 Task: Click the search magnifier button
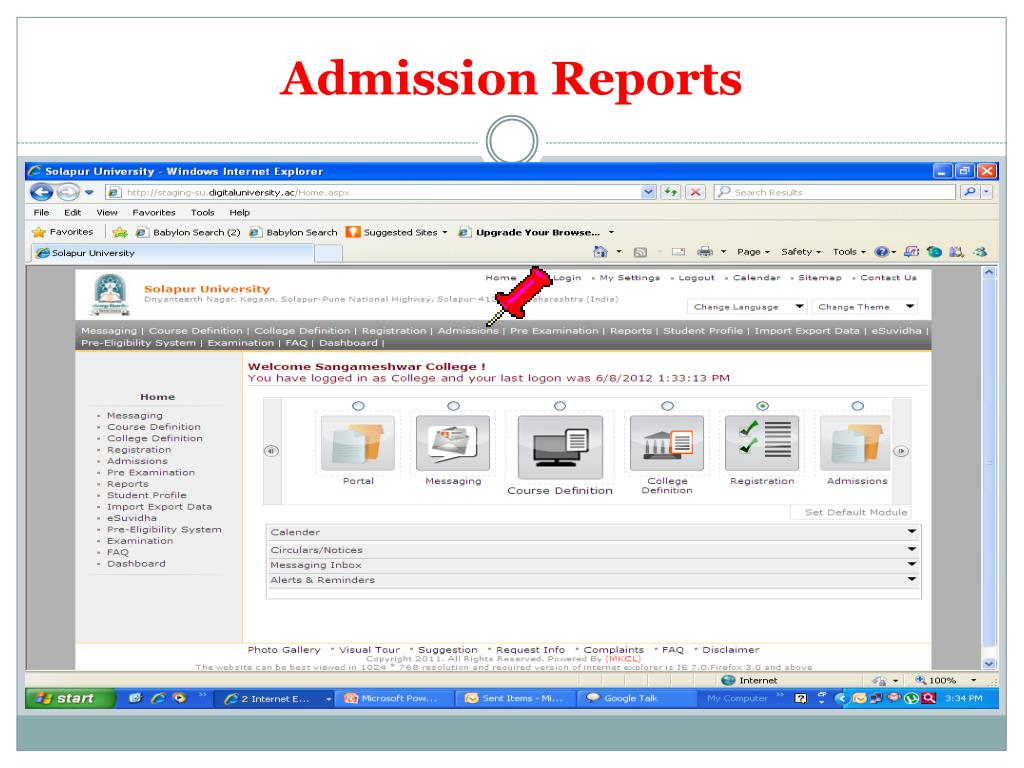click(x=970, y=192)
